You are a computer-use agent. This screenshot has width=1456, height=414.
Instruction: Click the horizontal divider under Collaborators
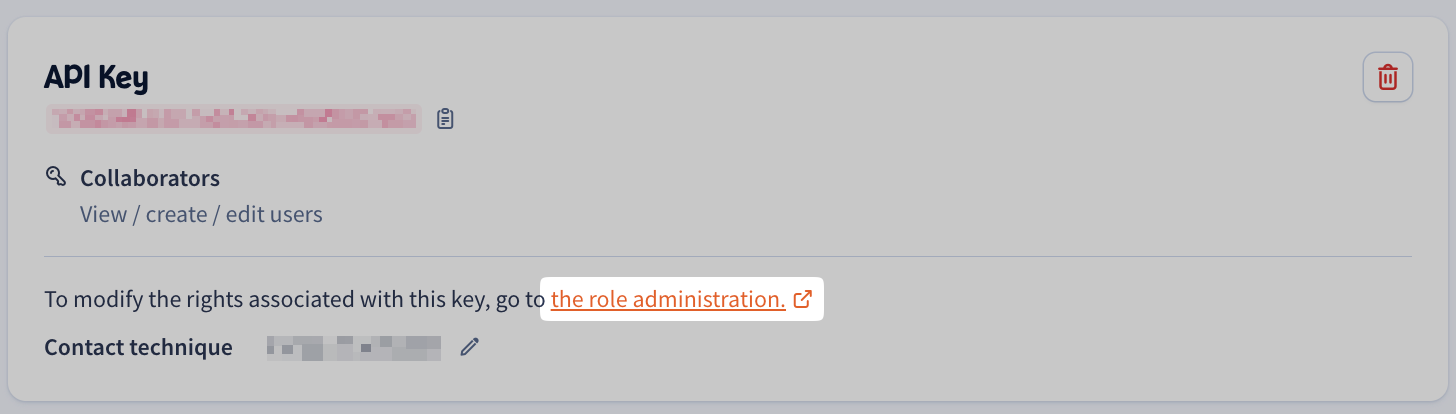pyautogui.click(x=727, y=257)
